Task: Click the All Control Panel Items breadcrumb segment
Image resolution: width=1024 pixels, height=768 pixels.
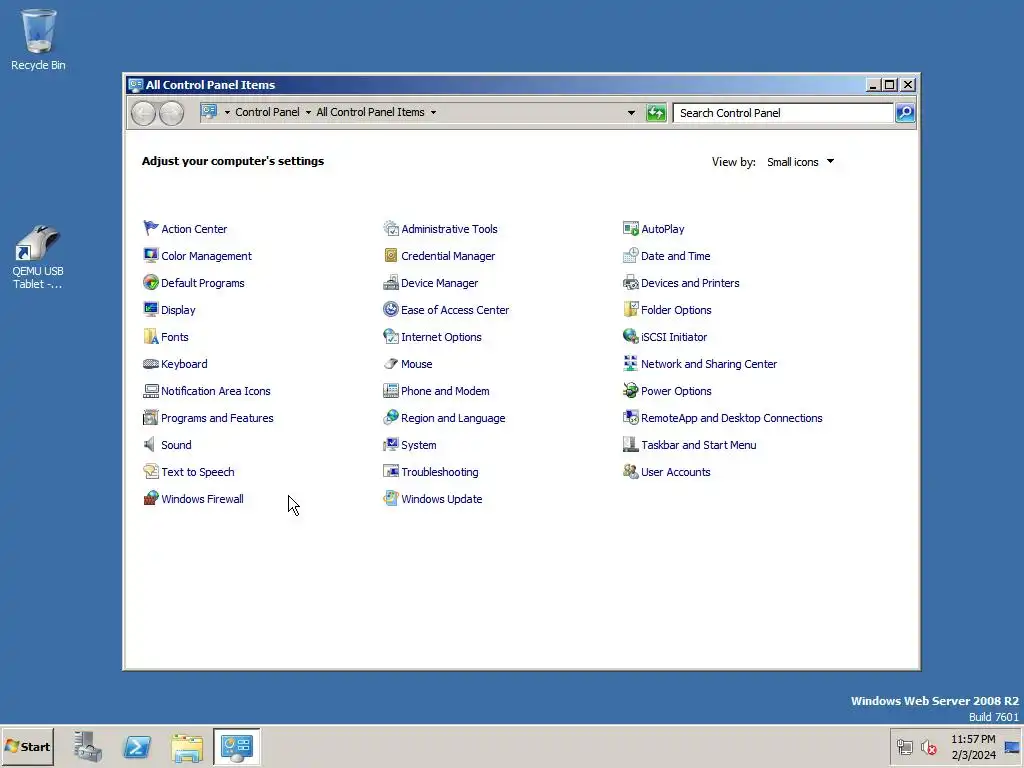Action: pos(370,112)
